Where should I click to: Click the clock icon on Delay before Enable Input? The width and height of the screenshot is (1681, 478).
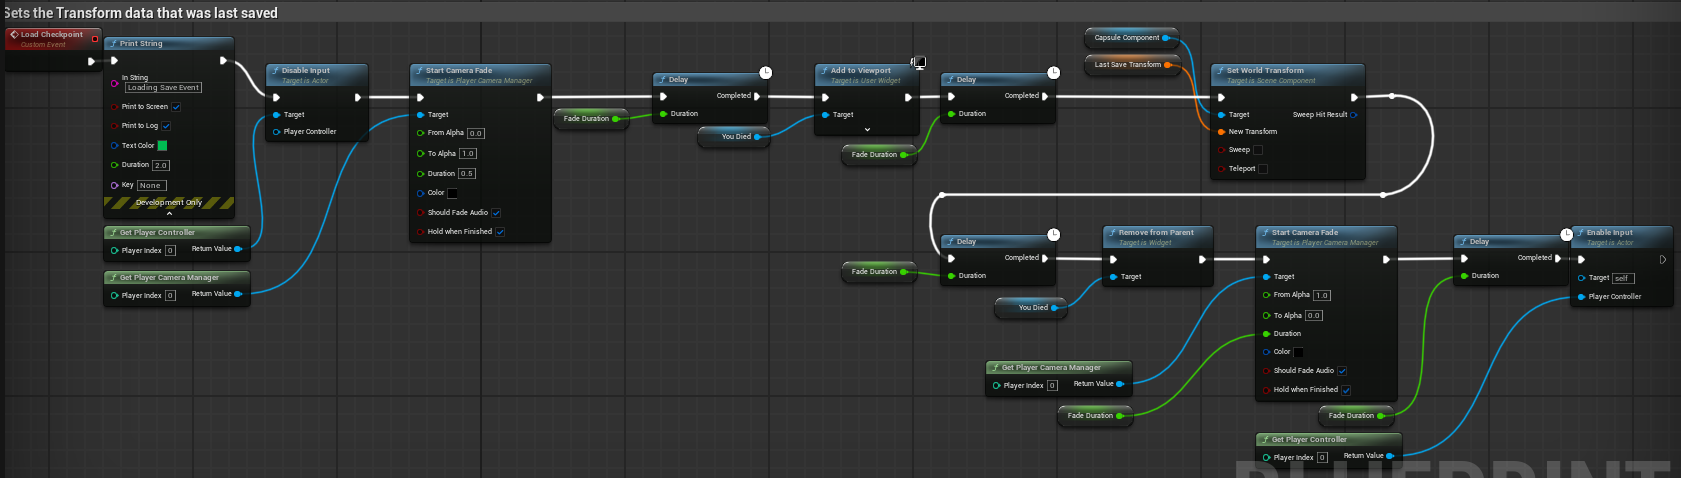pos(1566,235)
